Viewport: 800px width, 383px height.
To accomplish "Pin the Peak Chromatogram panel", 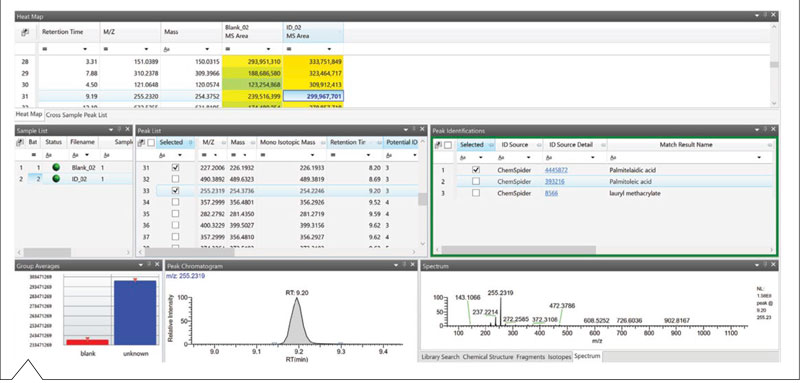I will pos(404,265).
